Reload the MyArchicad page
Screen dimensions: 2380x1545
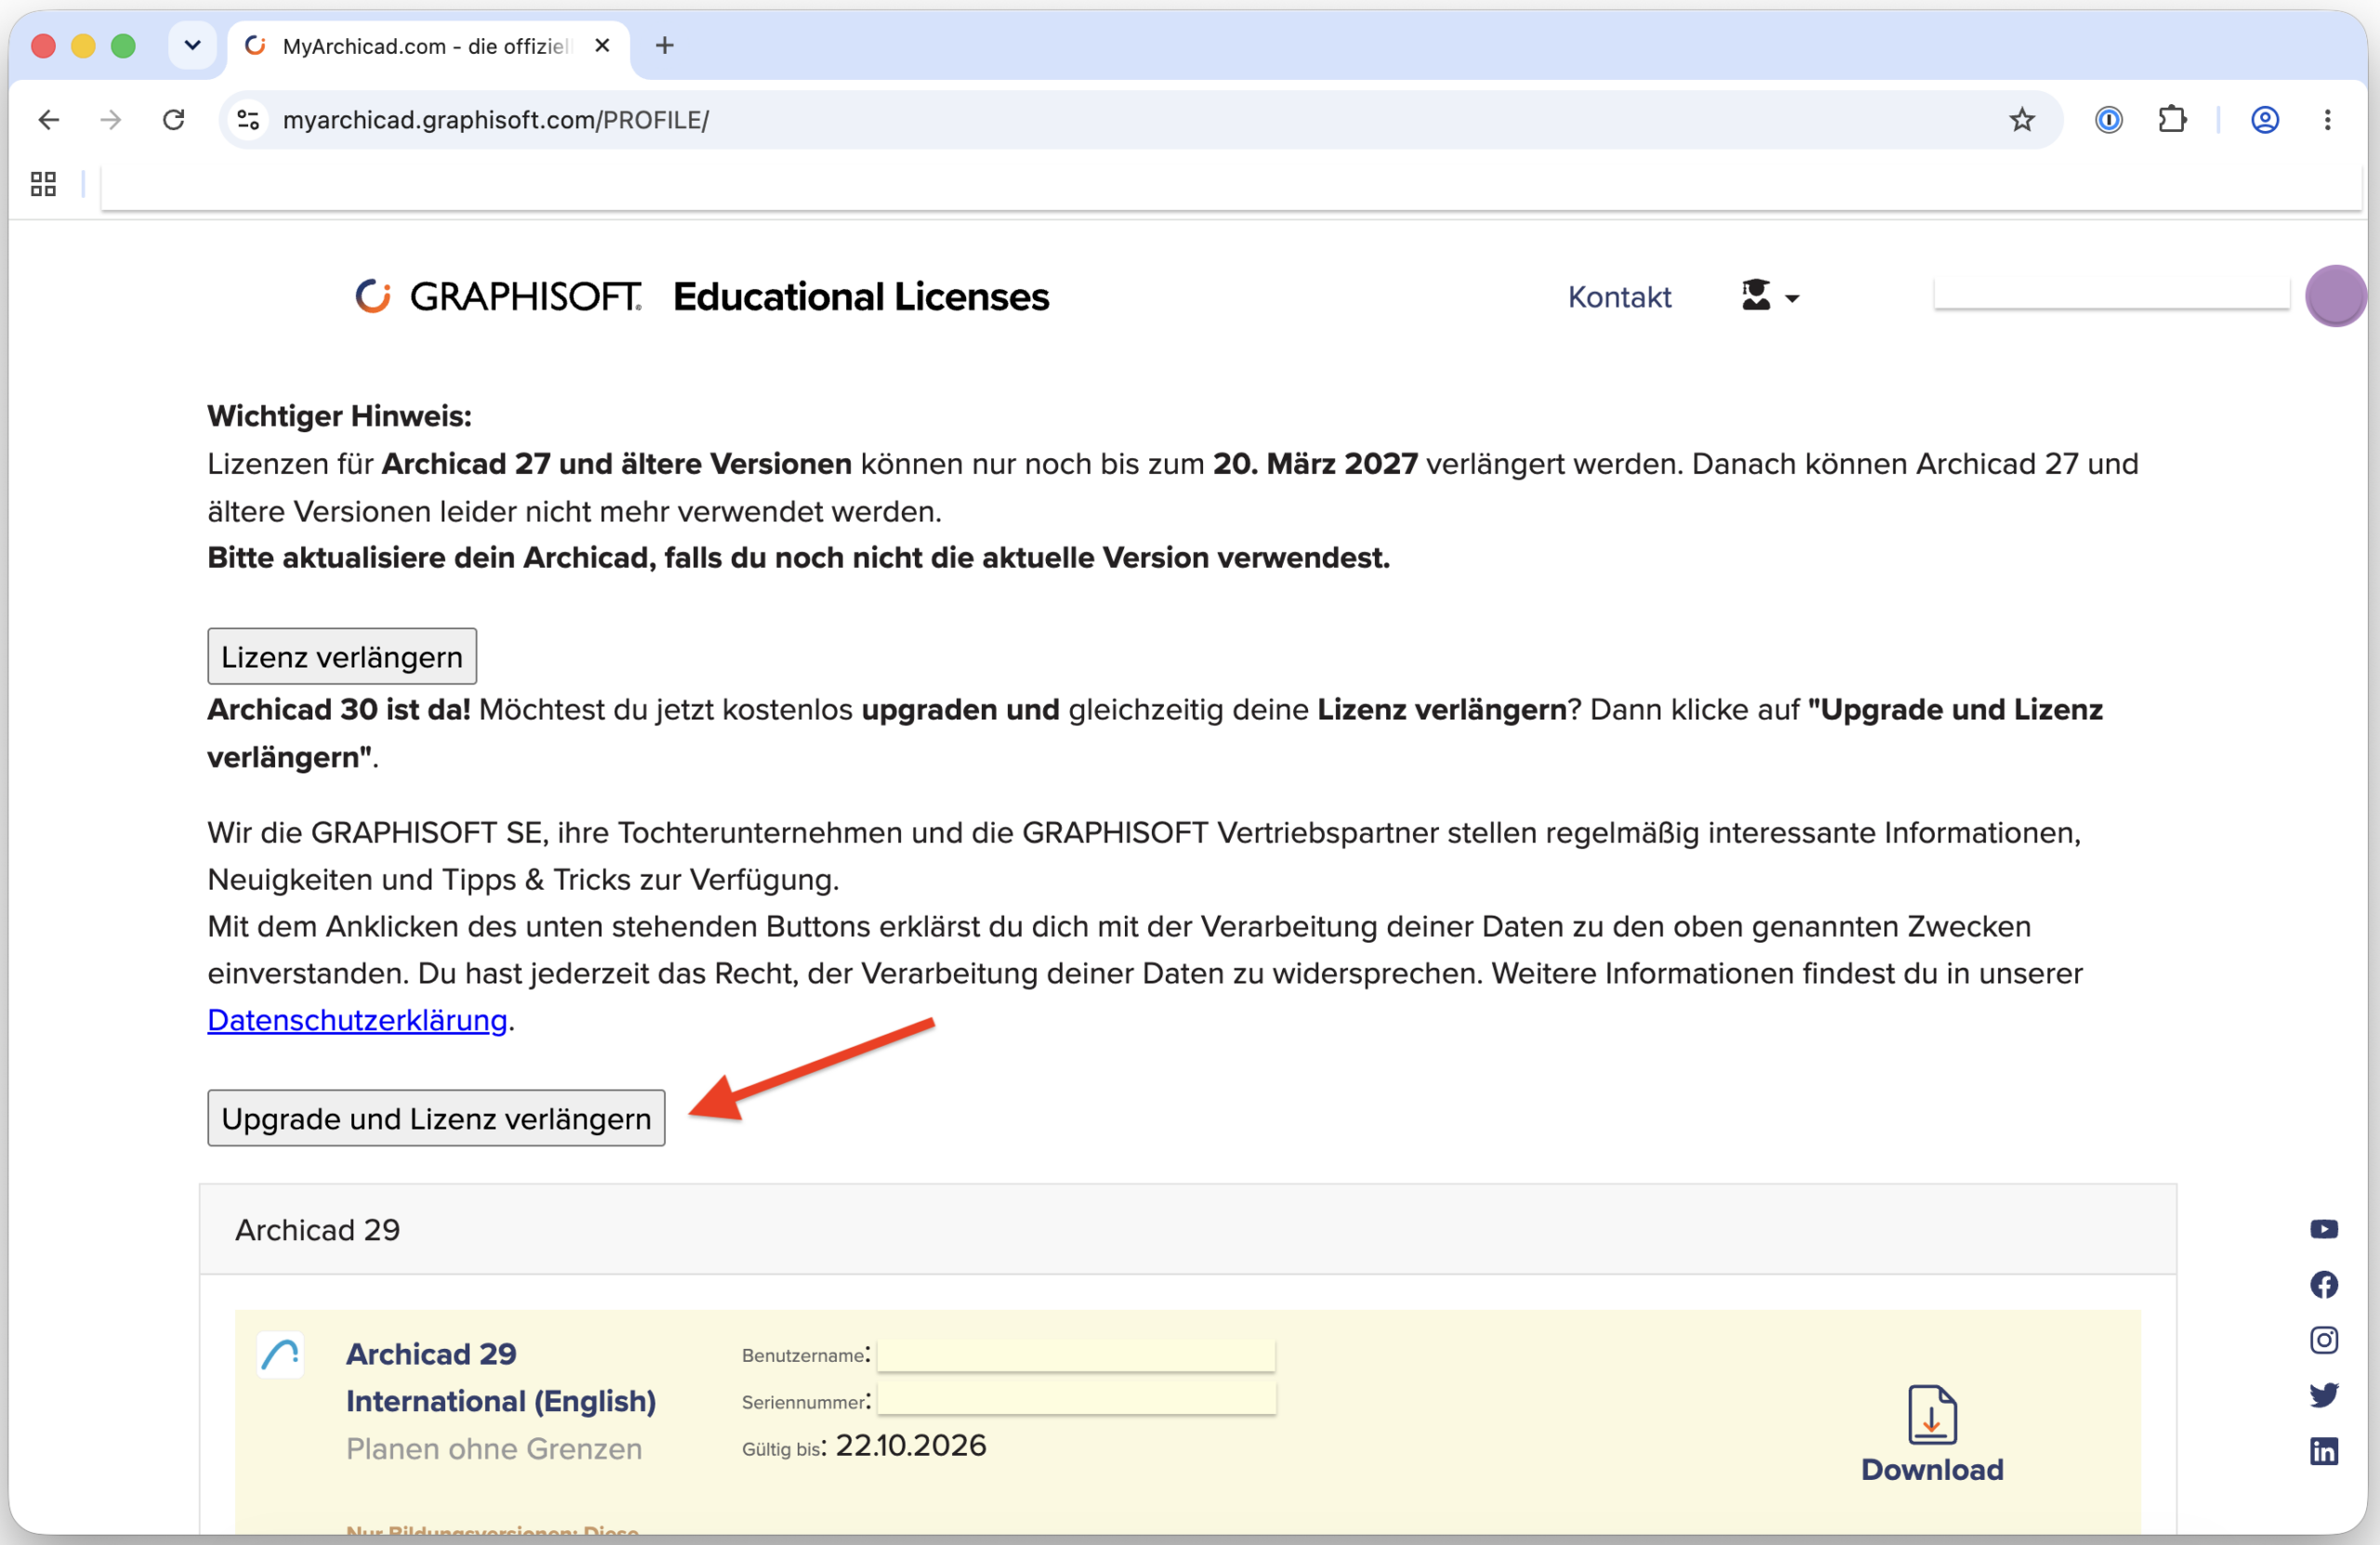174,120
